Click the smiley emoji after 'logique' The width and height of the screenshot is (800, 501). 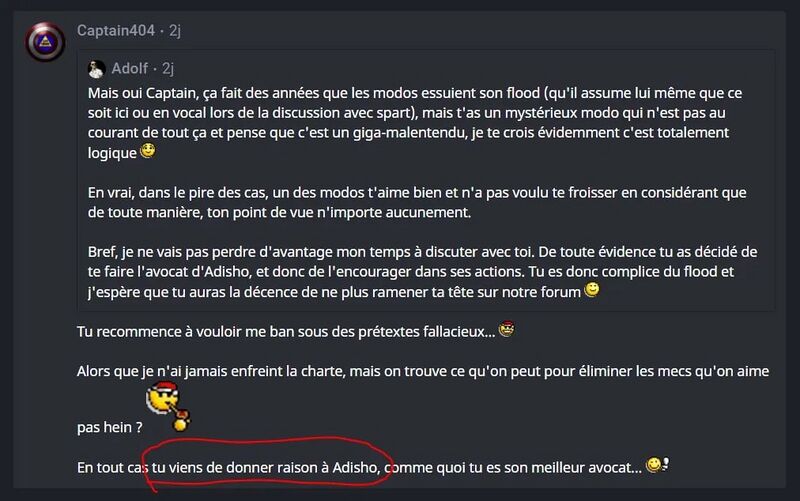tap(148, 151)
